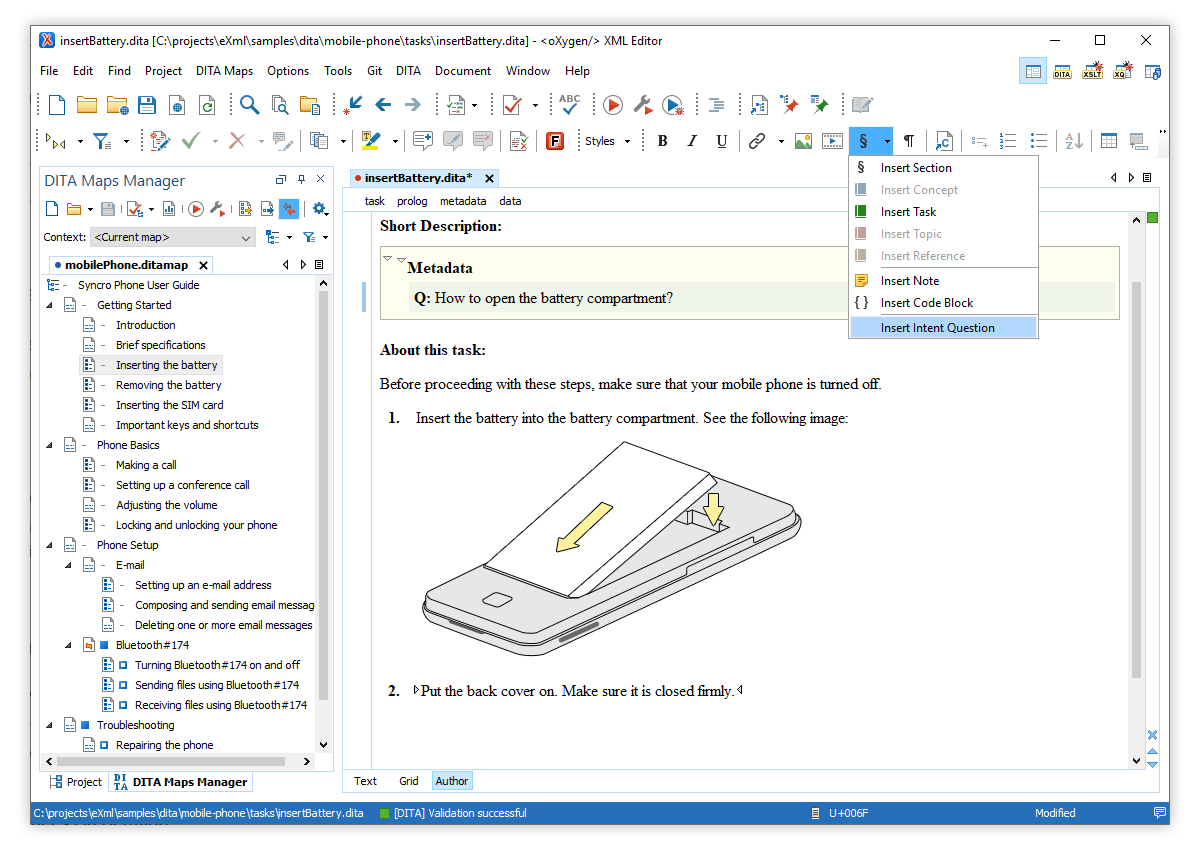Click the Save icon in main toolbar
1200x850 pixels.
pos(147,105)
